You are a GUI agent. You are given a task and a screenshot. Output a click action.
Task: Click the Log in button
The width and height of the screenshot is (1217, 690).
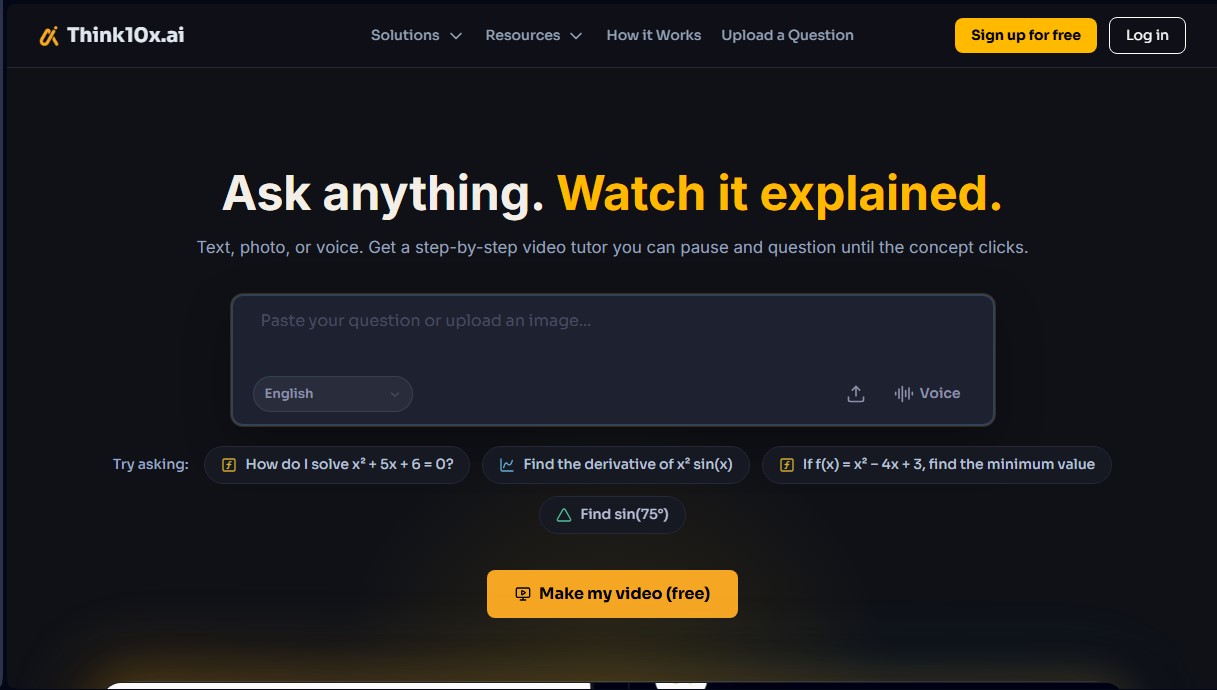(1147, 35)
